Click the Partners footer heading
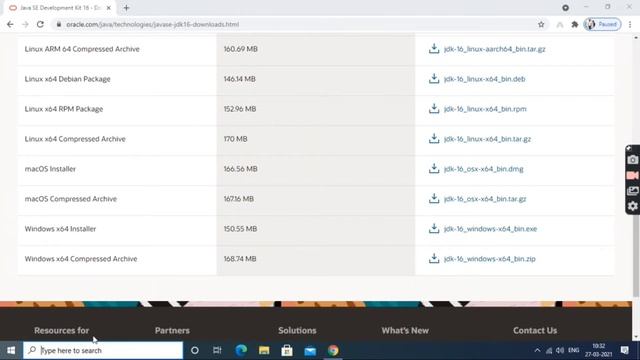This screenshot has height=360, width=640. [x=172, y=331]
